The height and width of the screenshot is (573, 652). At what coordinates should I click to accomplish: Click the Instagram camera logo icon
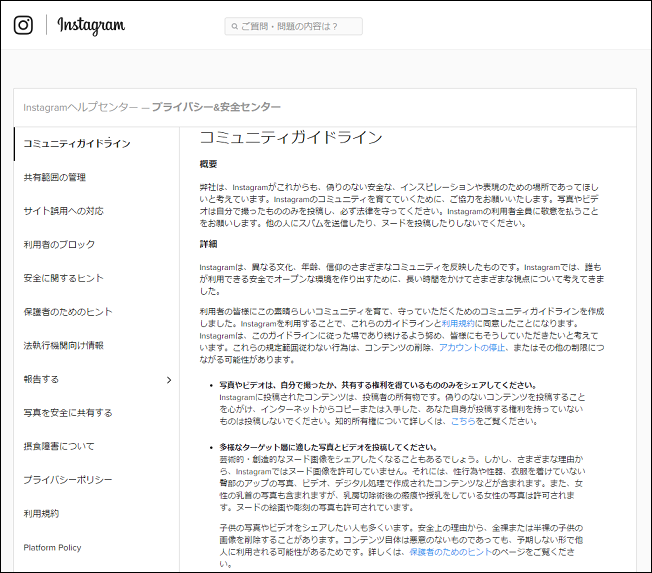point(23,25)
